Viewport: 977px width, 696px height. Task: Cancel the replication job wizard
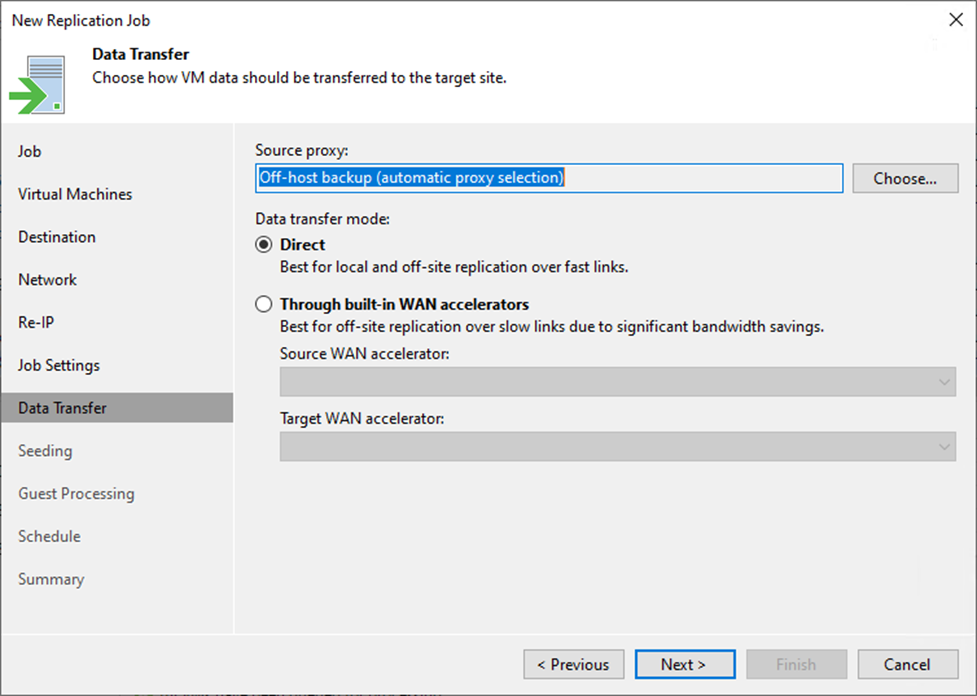(x=907, y=664)
